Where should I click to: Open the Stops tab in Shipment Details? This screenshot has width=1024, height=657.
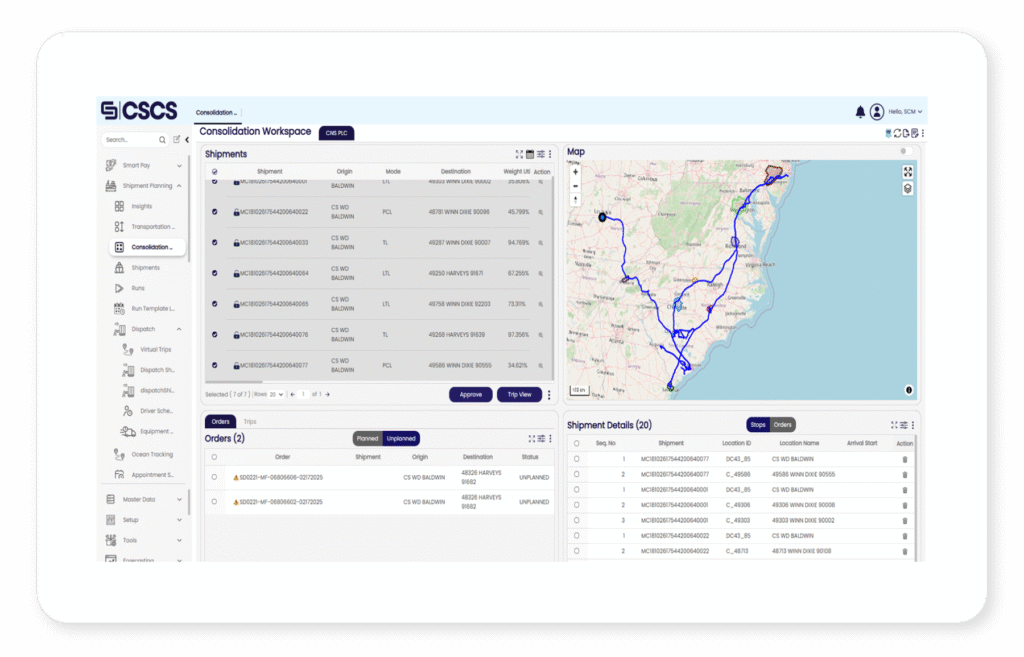[760, 424]
